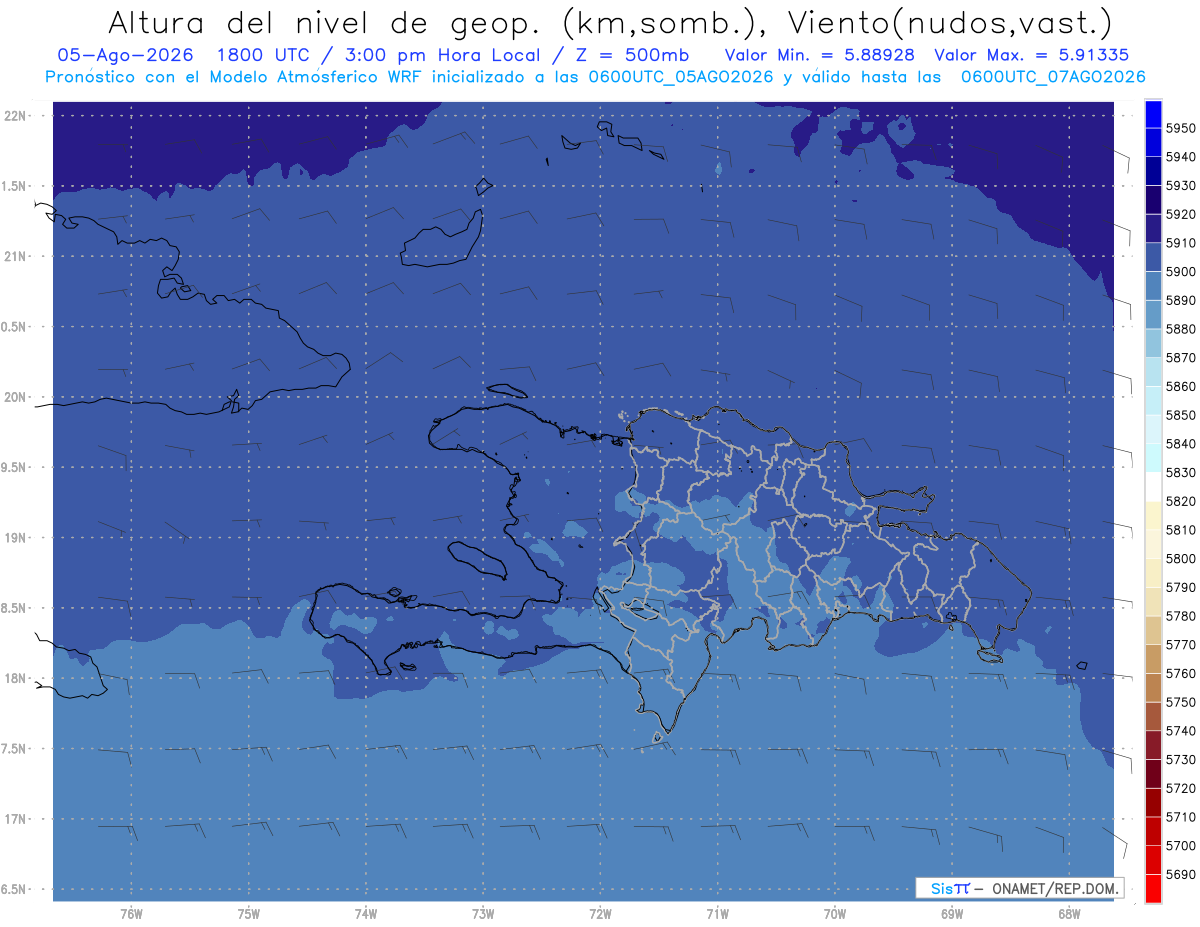Screen dimensions: 1200x927
Task: Click the '21N' latitude axis label
Action: tap(16, 257)
